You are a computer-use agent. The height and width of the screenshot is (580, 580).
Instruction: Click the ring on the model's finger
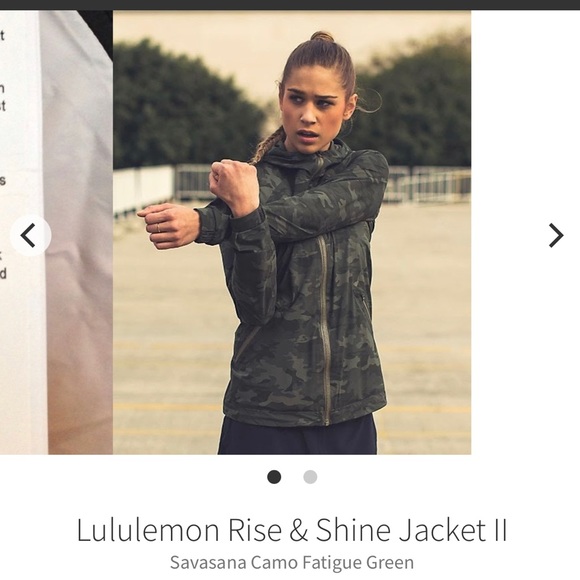pos(158,228)
